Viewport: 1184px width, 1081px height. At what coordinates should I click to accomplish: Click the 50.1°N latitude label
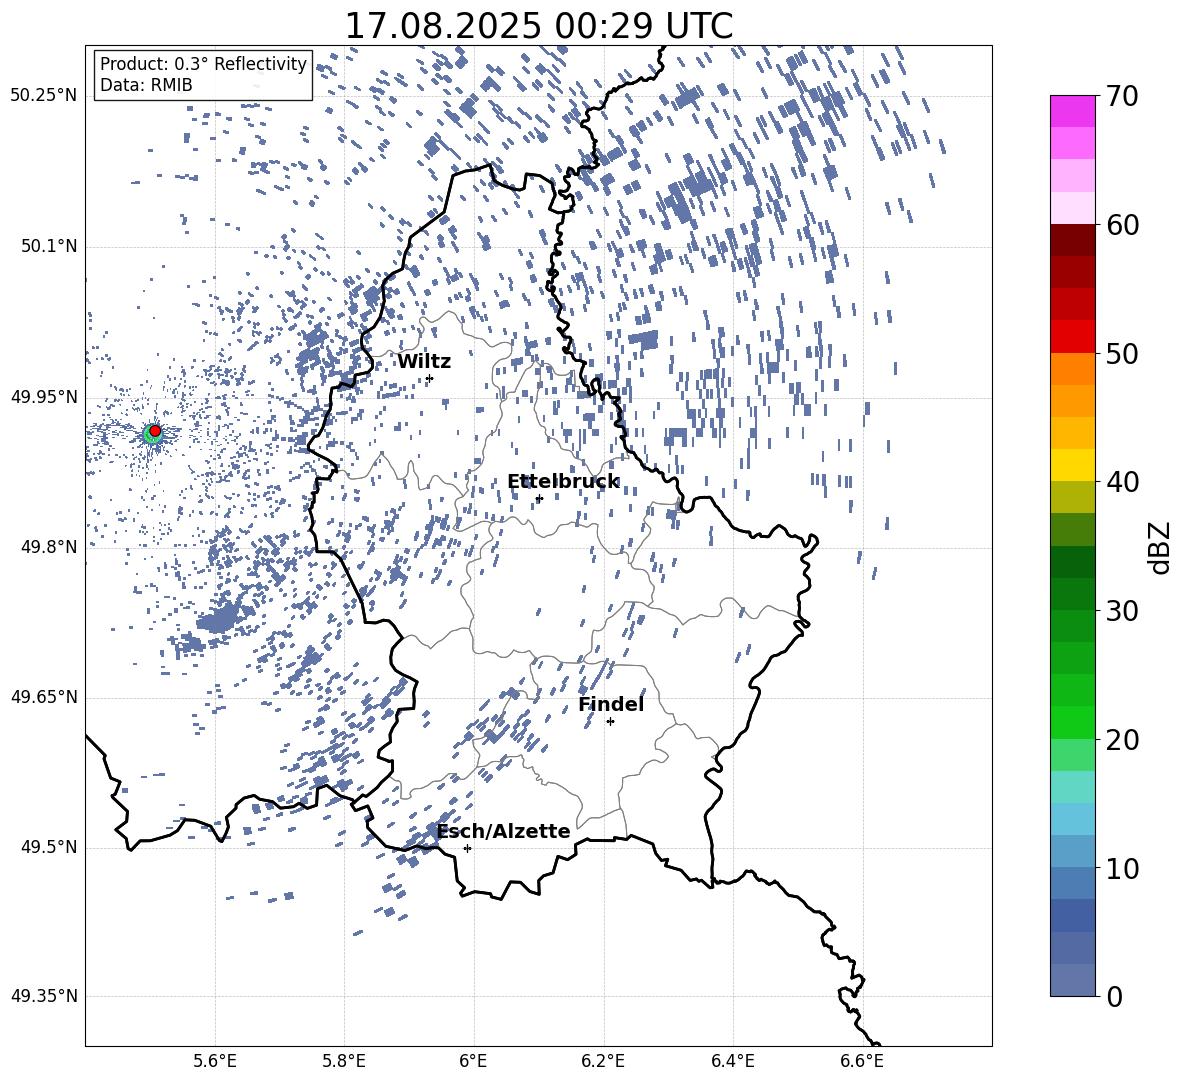[x=49, y=246]
